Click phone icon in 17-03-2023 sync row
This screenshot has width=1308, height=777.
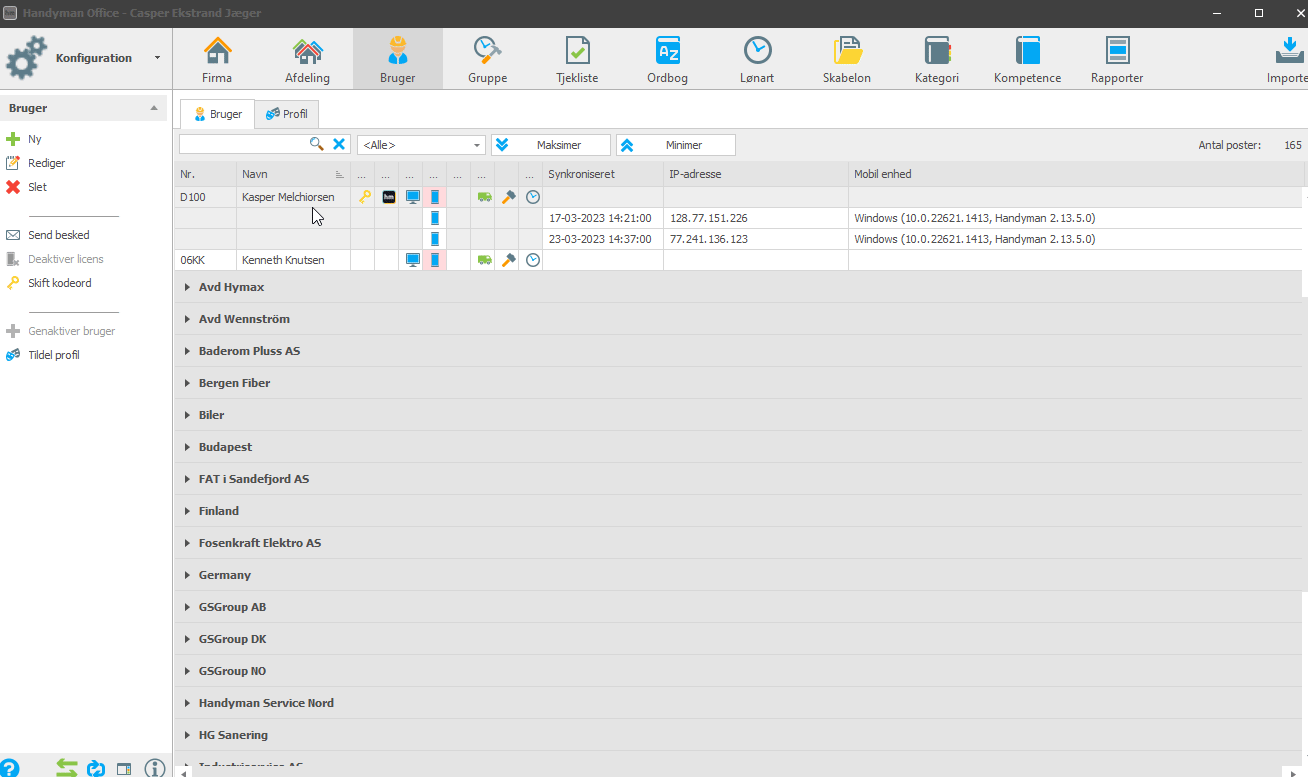click(x=435, y=218)
